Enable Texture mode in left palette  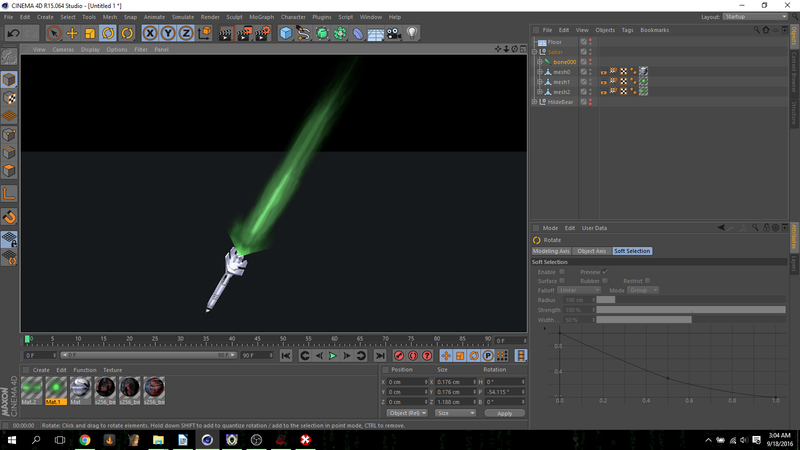[9, 98]
